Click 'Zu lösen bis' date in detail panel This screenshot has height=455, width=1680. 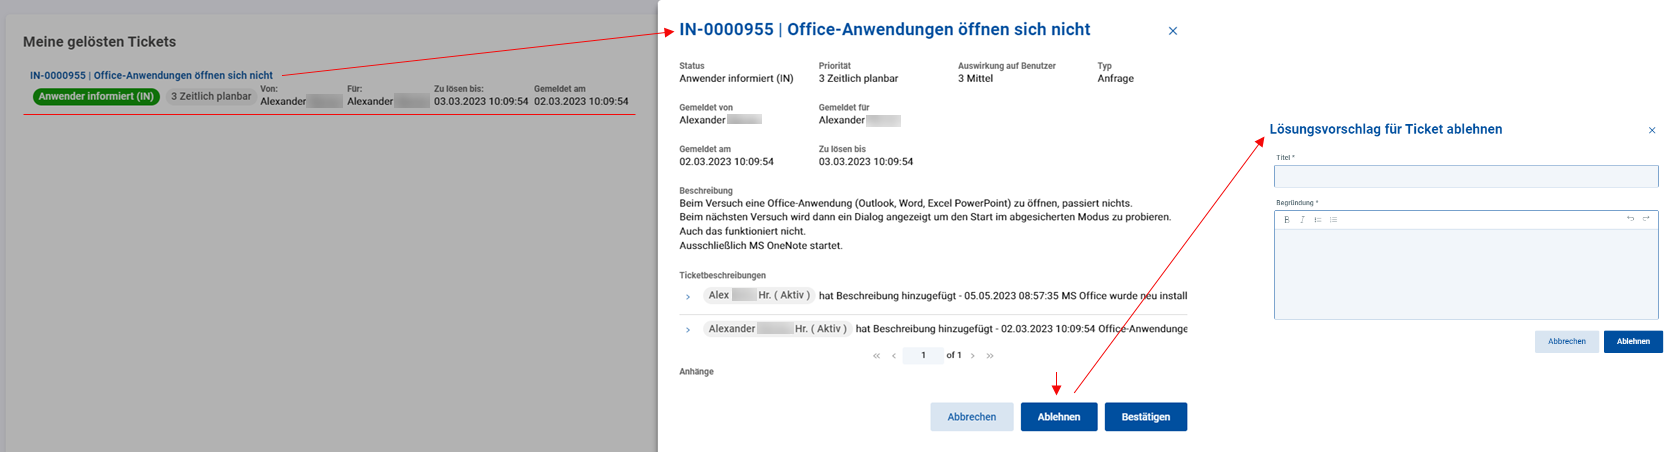tap(866, 162)
